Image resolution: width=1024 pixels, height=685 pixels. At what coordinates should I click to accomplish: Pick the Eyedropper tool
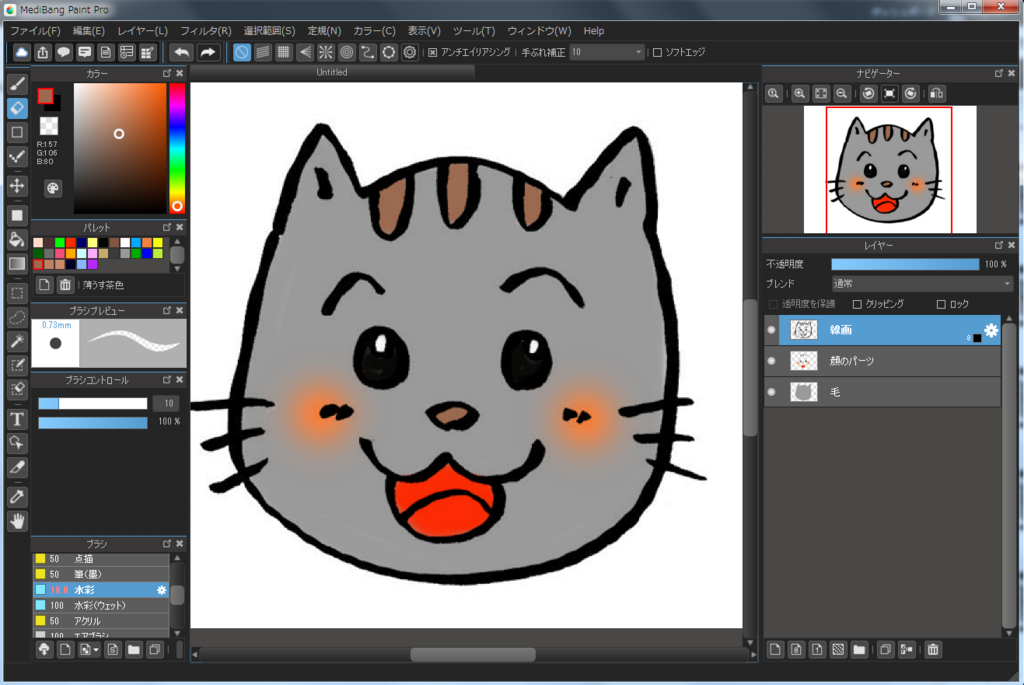[x=18, y=497]
